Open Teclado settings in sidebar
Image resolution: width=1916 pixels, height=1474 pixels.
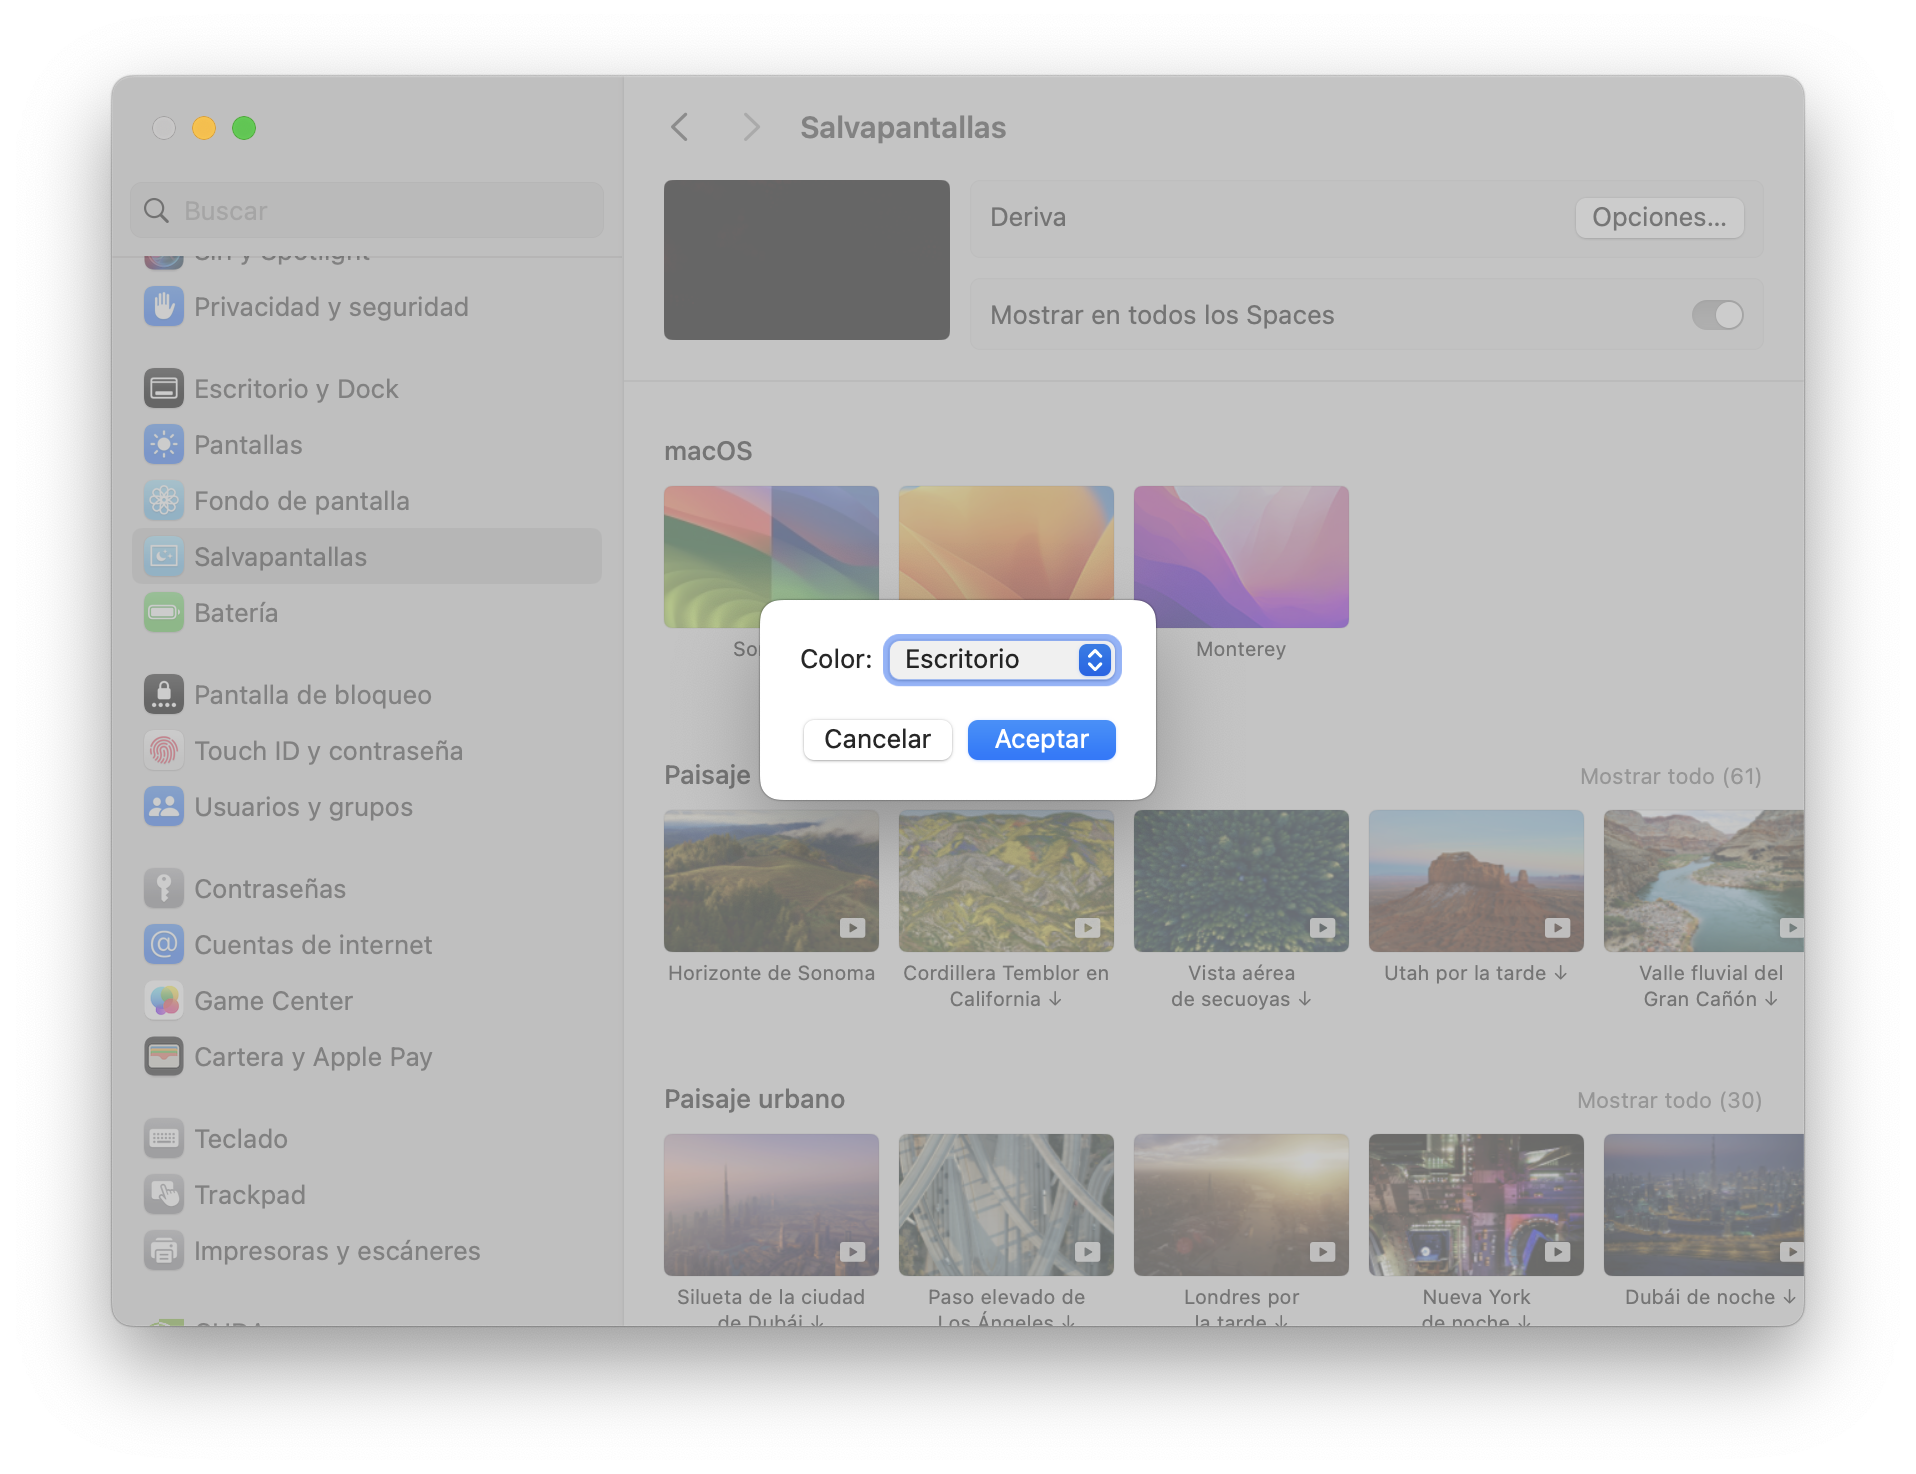coord(241,1139)
